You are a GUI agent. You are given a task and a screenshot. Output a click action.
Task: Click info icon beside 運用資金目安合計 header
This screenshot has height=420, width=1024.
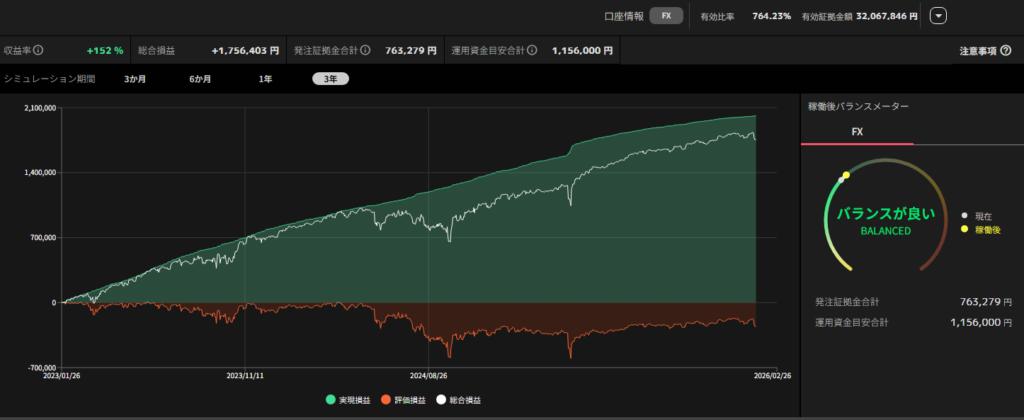532,49
